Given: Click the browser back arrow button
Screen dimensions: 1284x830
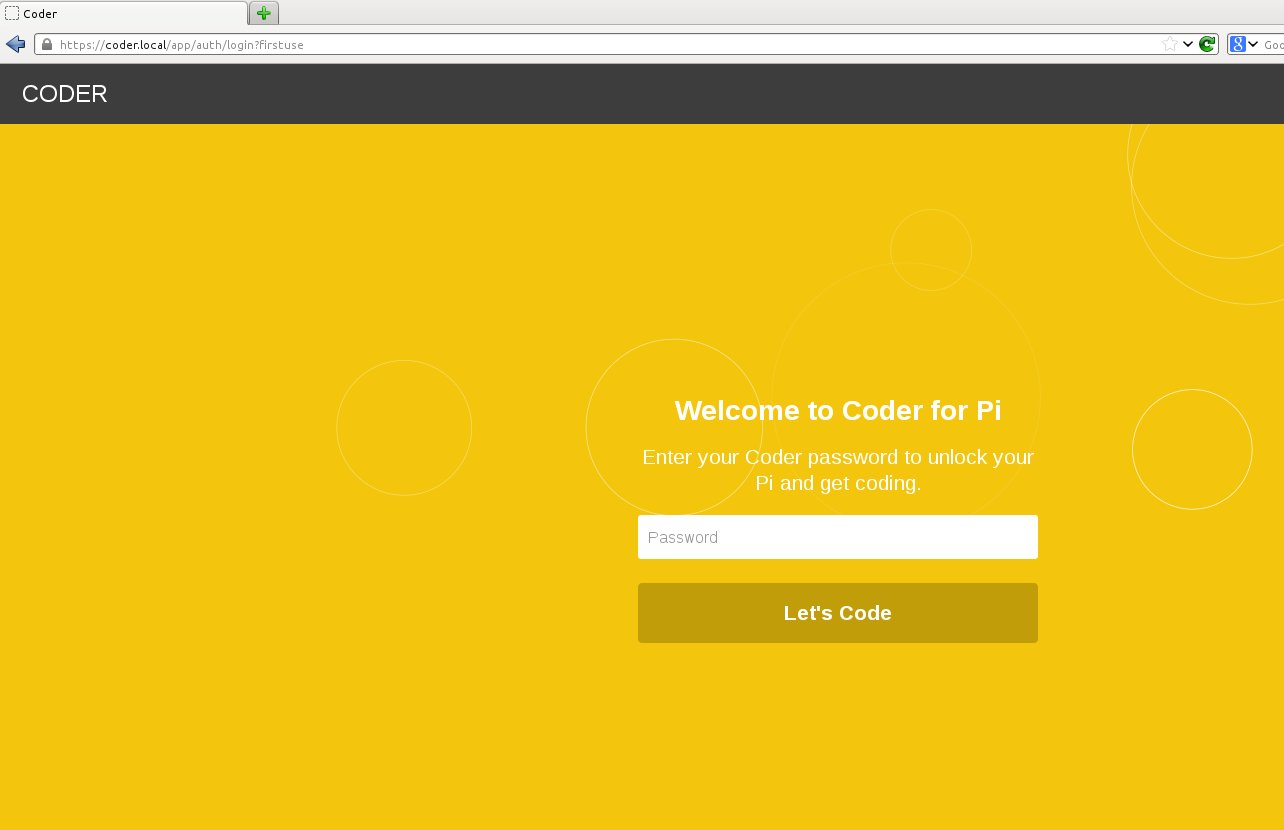Looking at the screenshot, I should 15,44.
